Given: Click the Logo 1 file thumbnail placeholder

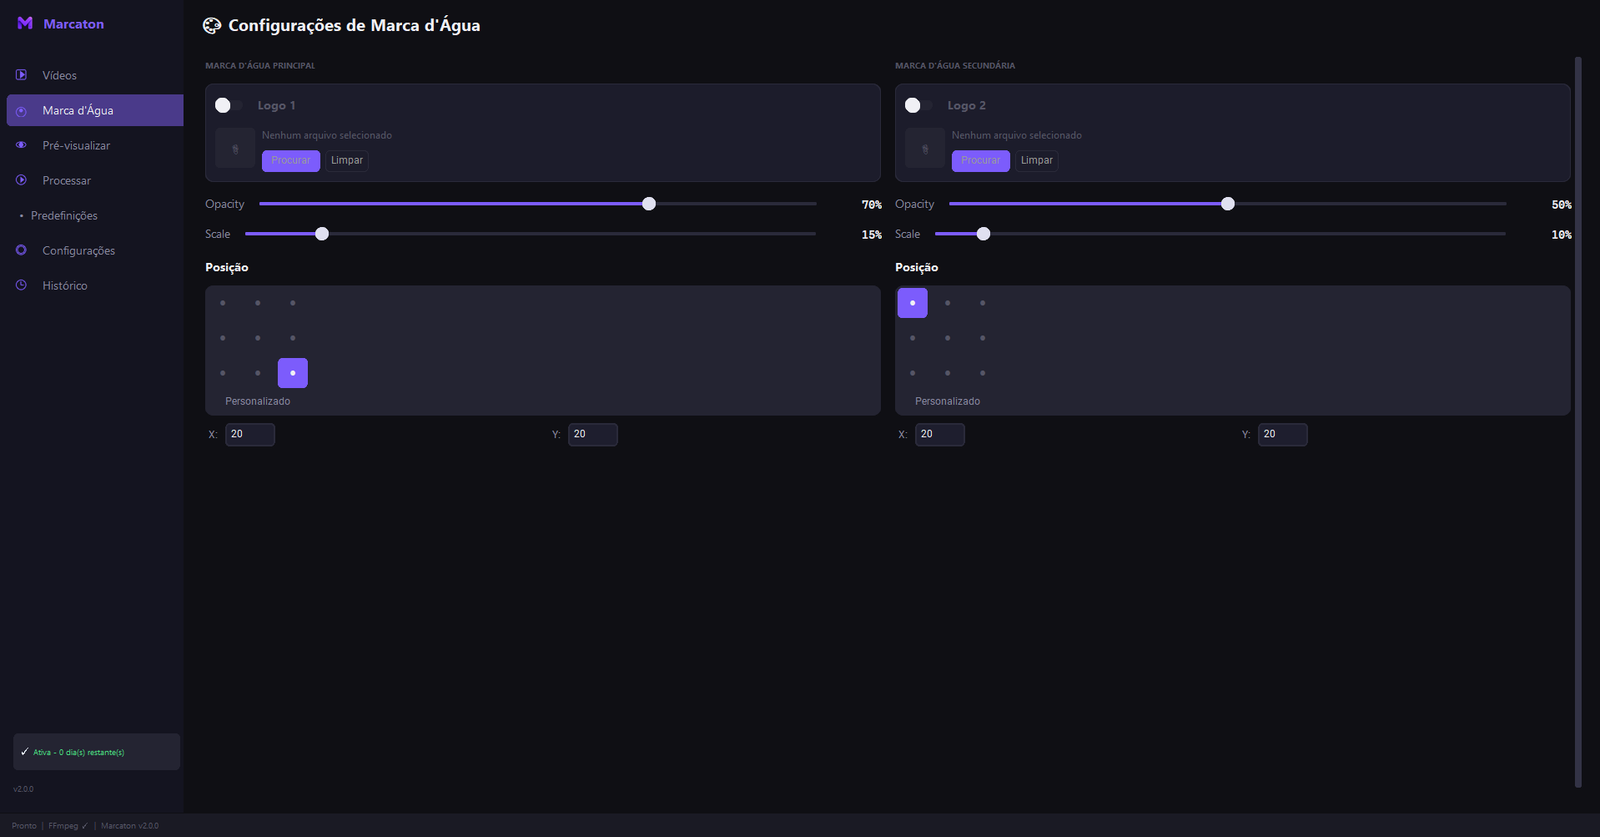Looking at the screenshot, I should (x=235, y=148).
